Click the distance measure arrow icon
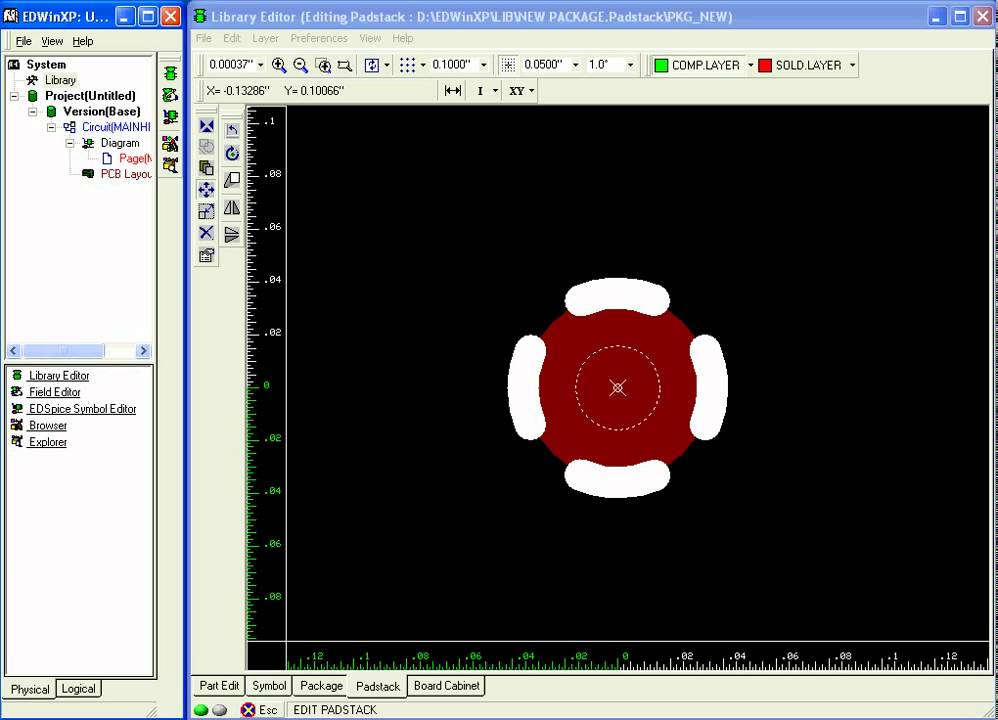The width and height of the screenshot is (998, 720). click(453, 90)
